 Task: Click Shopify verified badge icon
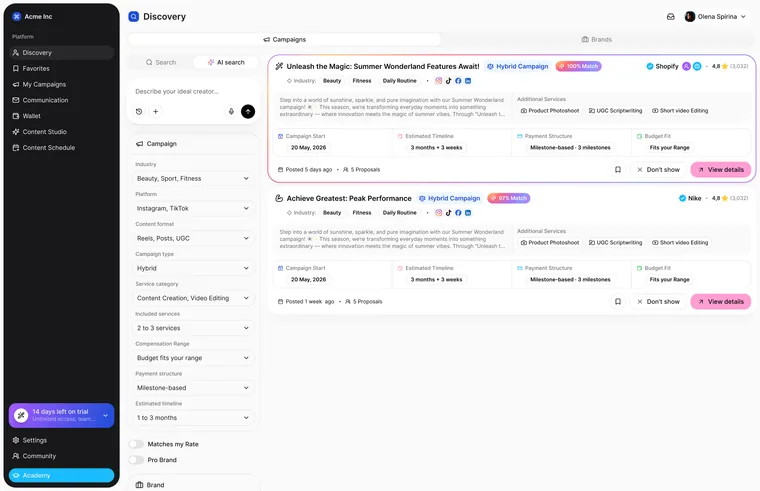[x=649, y=66]
